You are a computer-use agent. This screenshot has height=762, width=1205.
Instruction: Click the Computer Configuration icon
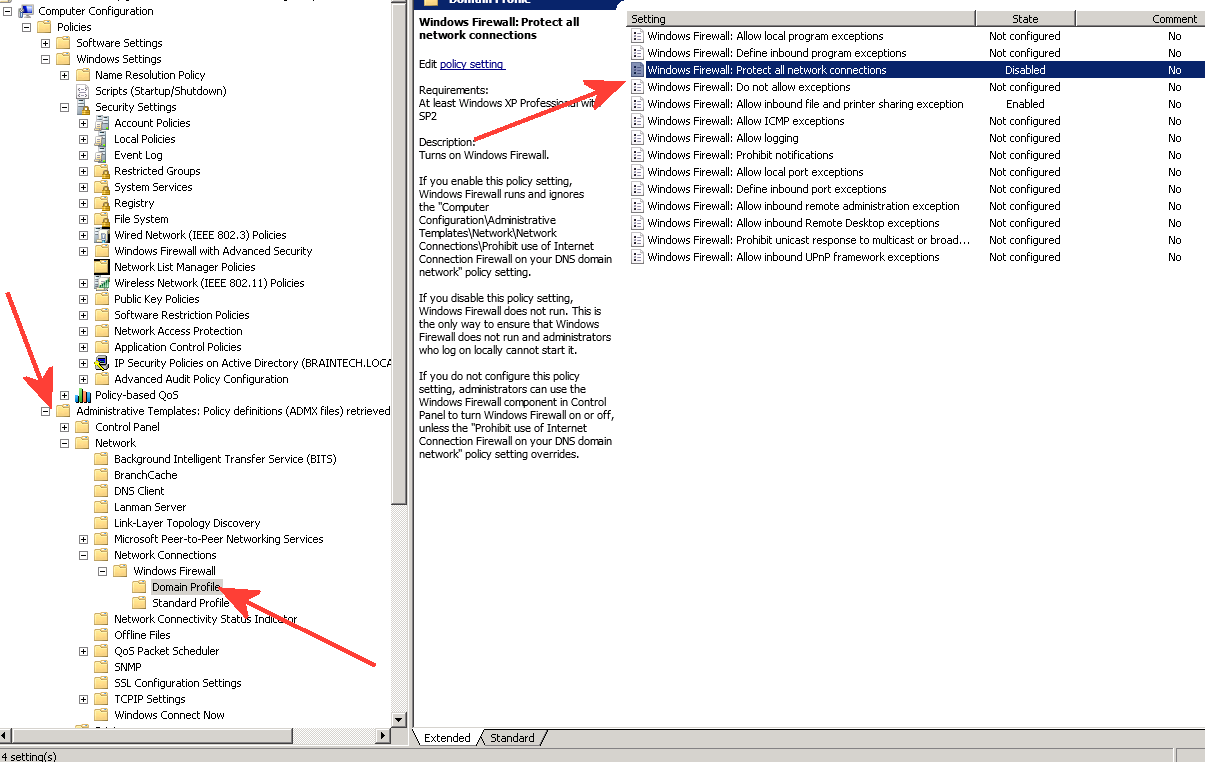click(26, 11)
